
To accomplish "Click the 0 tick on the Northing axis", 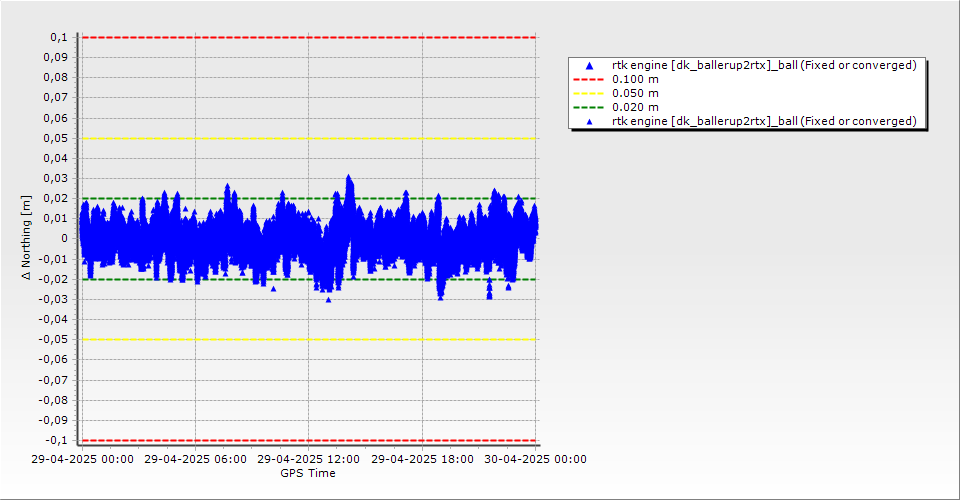I will [64, 238].
